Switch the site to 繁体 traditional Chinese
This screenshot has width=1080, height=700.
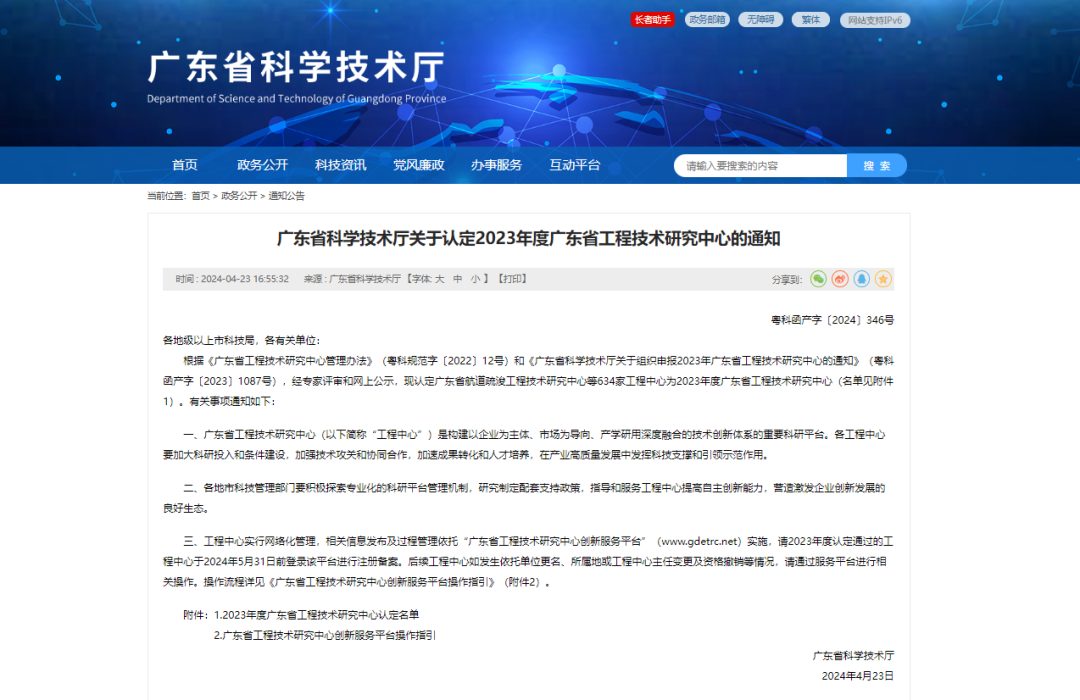(810, 18)
